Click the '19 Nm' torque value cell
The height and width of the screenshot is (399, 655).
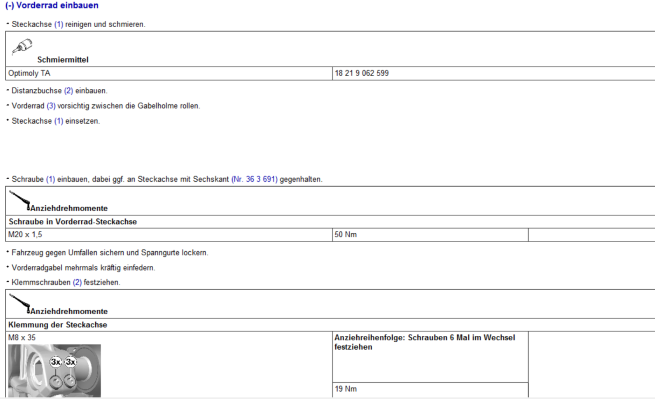430,389
